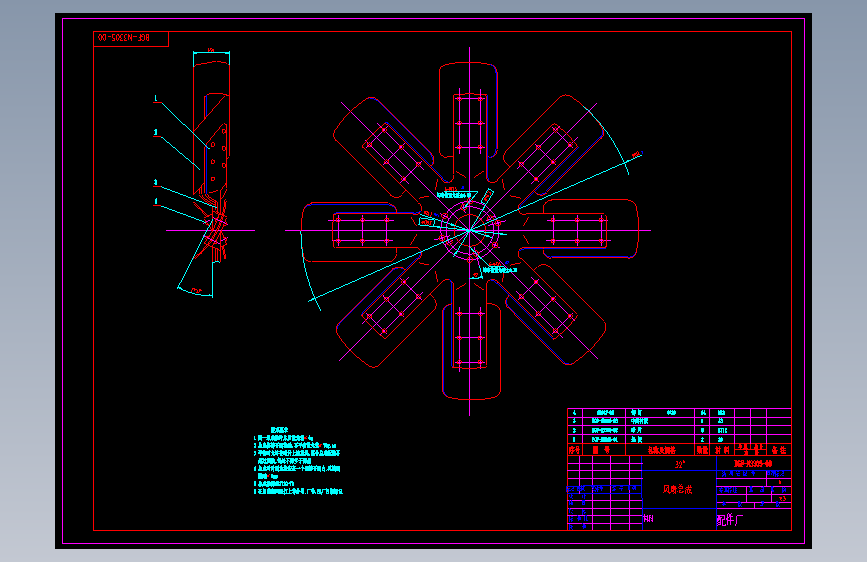Select the red title text 风扇总成
The image size is (867, 562).
[x=677, y=489]
